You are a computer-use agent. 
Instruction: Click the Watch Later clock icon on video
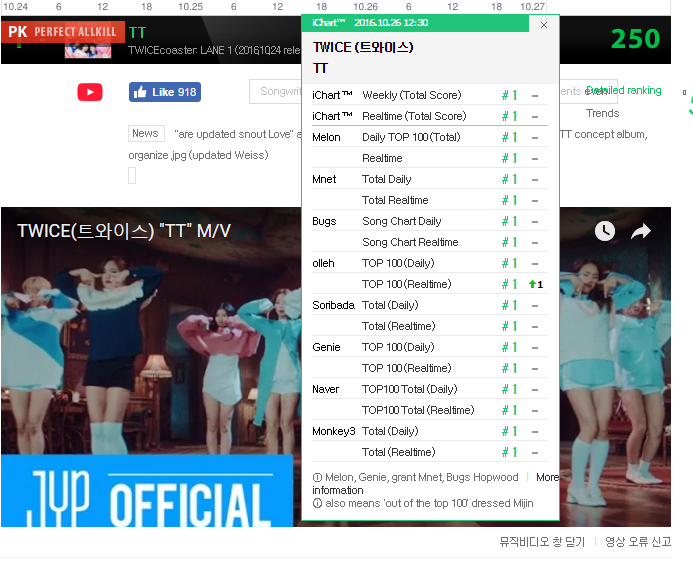point(605,231)
